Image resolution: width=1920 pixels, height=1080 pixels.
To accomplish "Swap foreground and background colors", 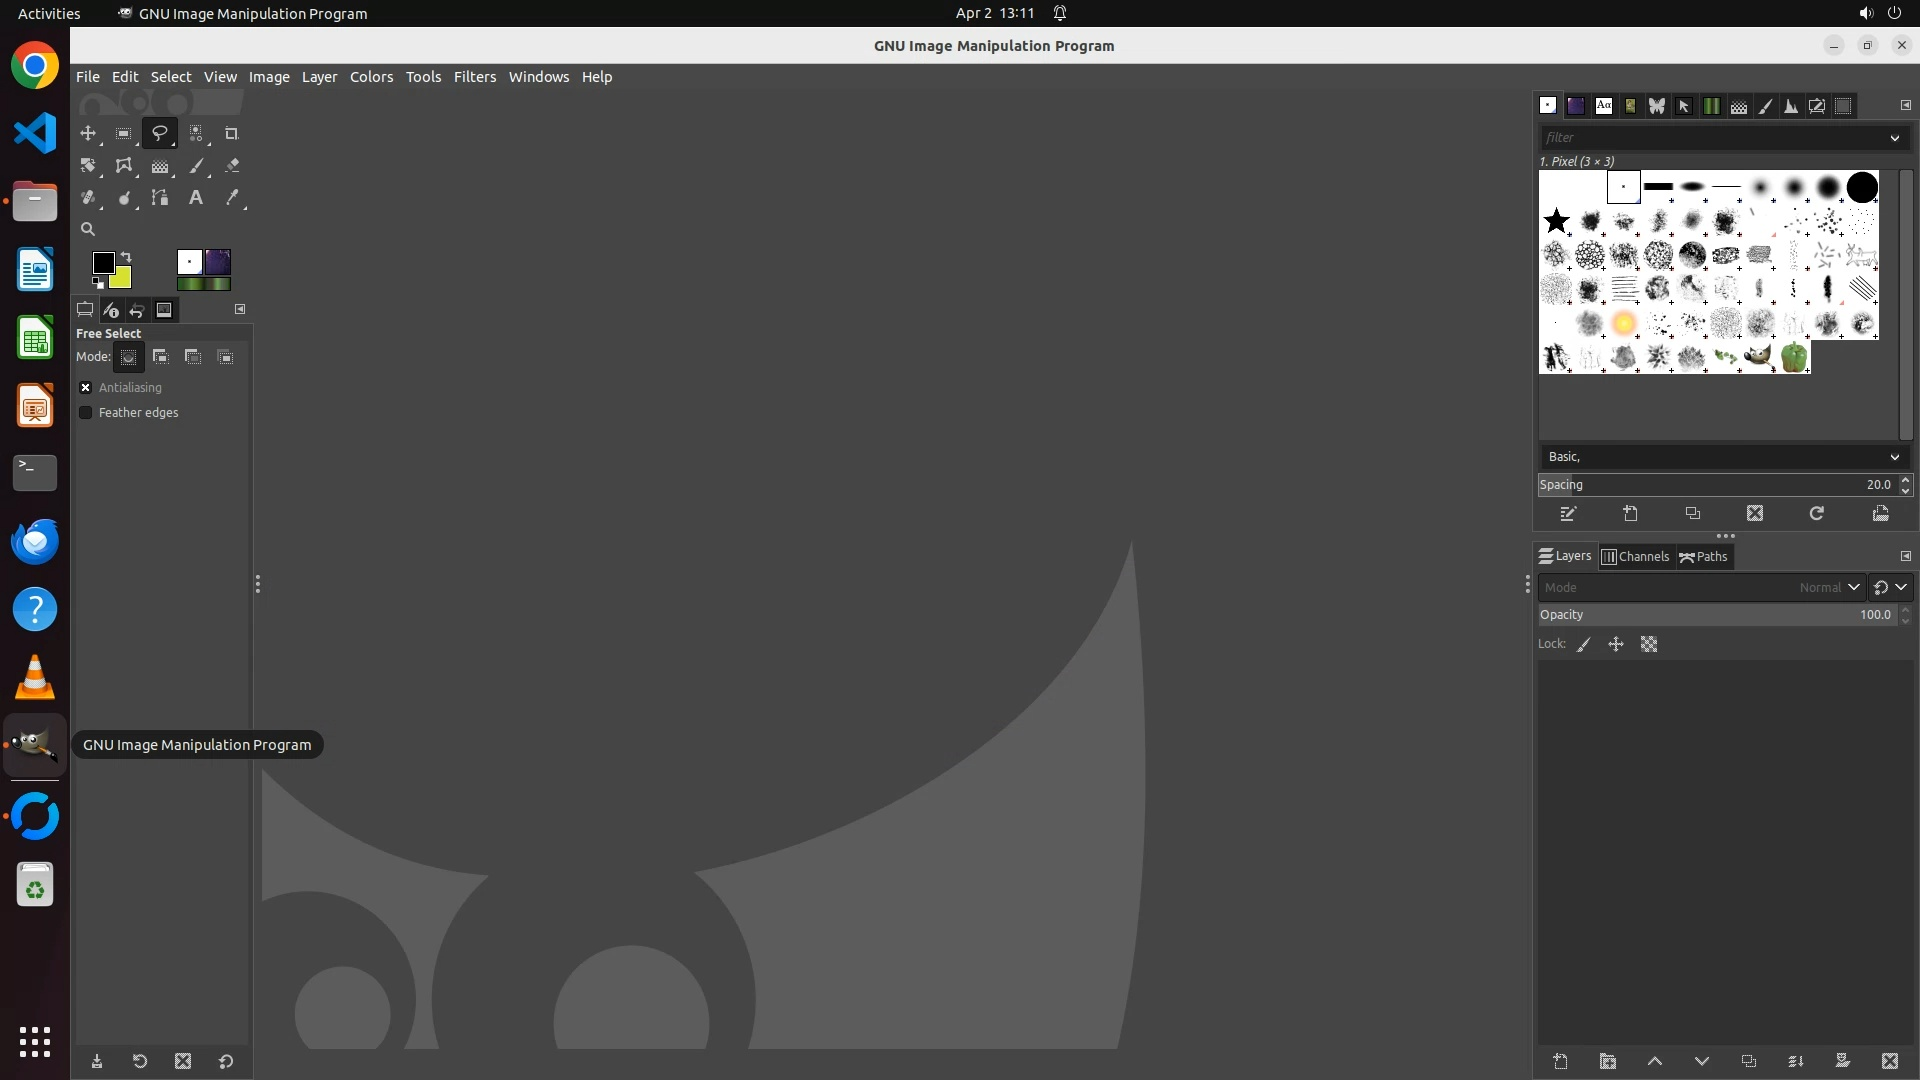I will click(127, 257).
